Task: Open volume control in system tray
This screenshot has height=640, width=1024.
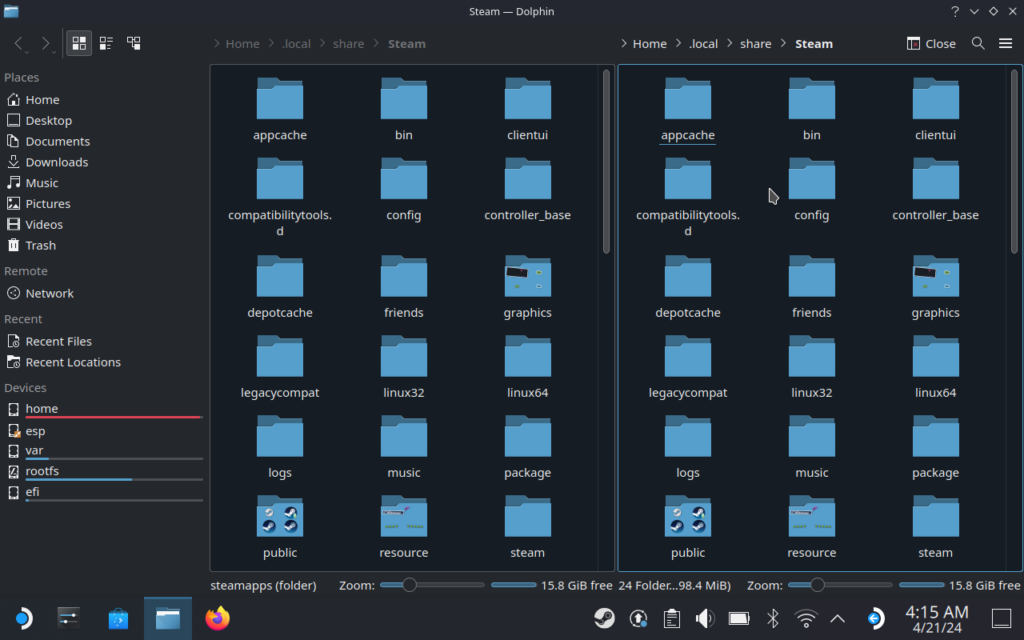Action: pyautogui.click(x=705, y=618)
